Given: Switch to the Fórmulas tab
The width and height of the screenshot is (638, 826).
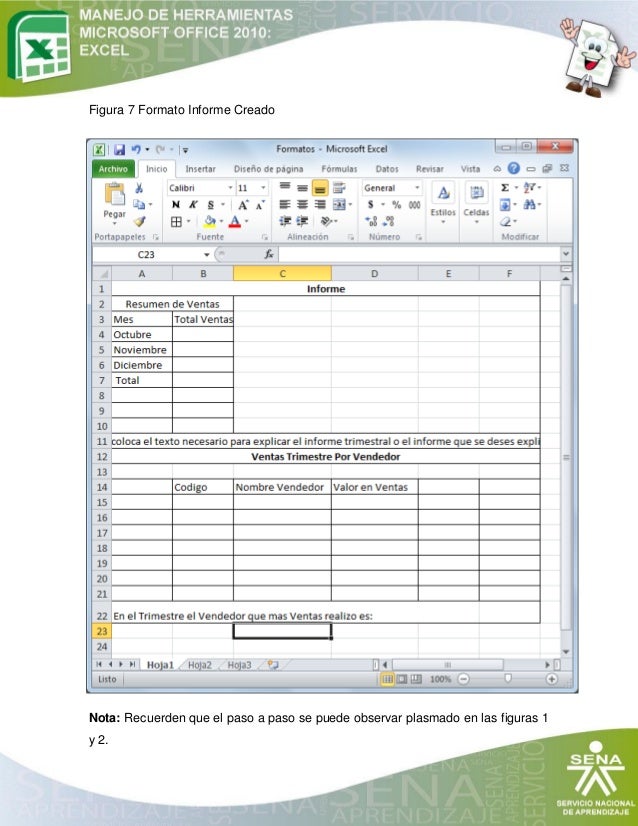Looking at the screenshot, I should click(x=339, y=169).
